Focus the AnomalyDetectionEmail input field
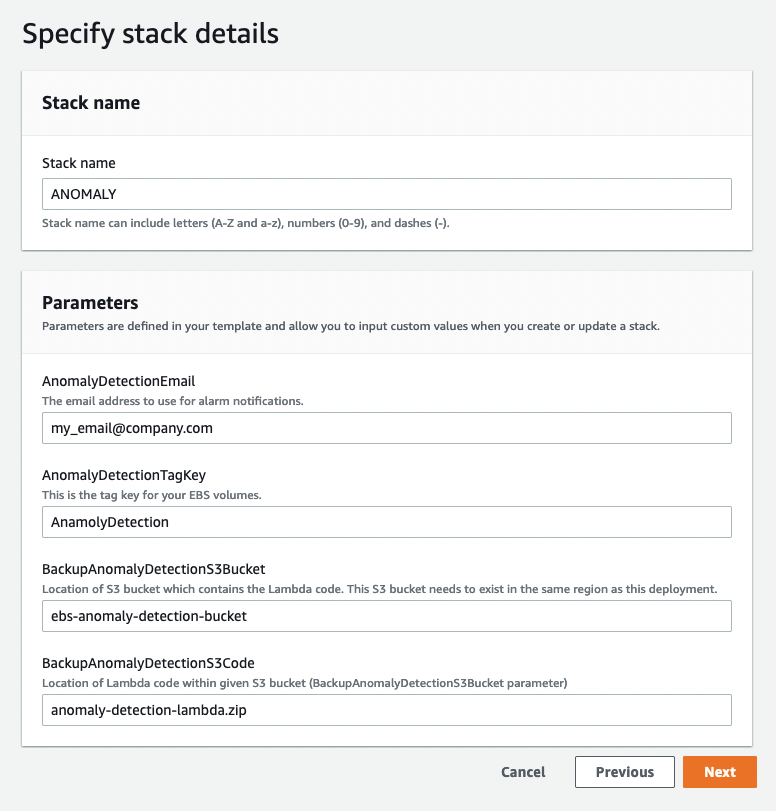Image resolution: width=776 pixels, height=811 pixels. (x=386, y=428)
